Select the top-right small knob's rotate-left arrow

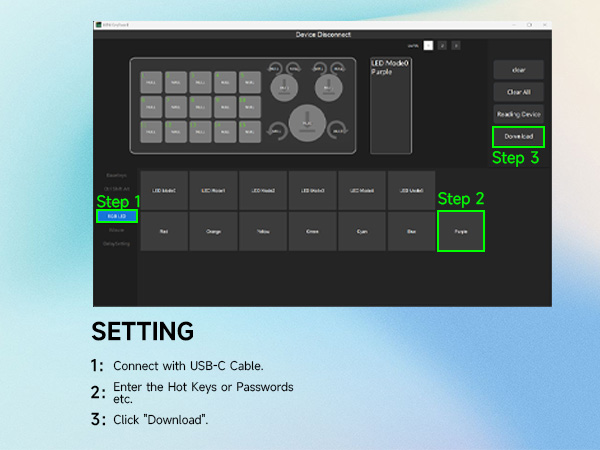coord(319,68)
